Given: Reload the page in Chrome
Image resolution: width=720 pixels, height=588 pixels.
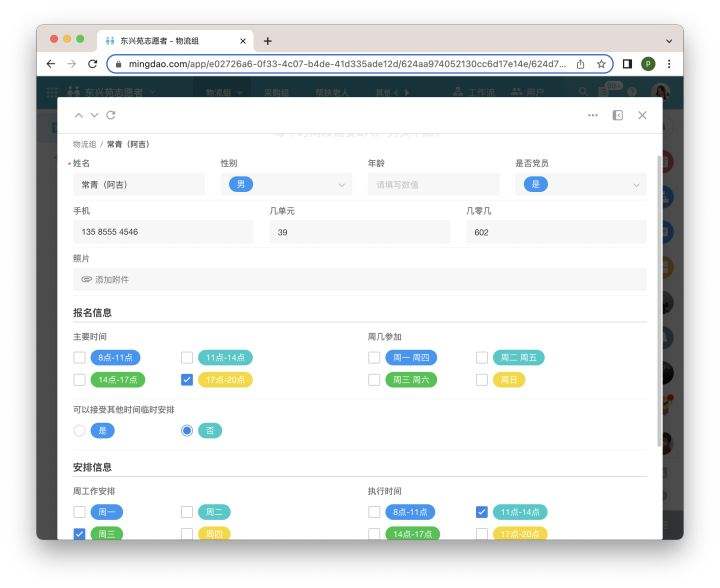Looking at the screenshot, I should pyautogui.click(x=93, y=63).
